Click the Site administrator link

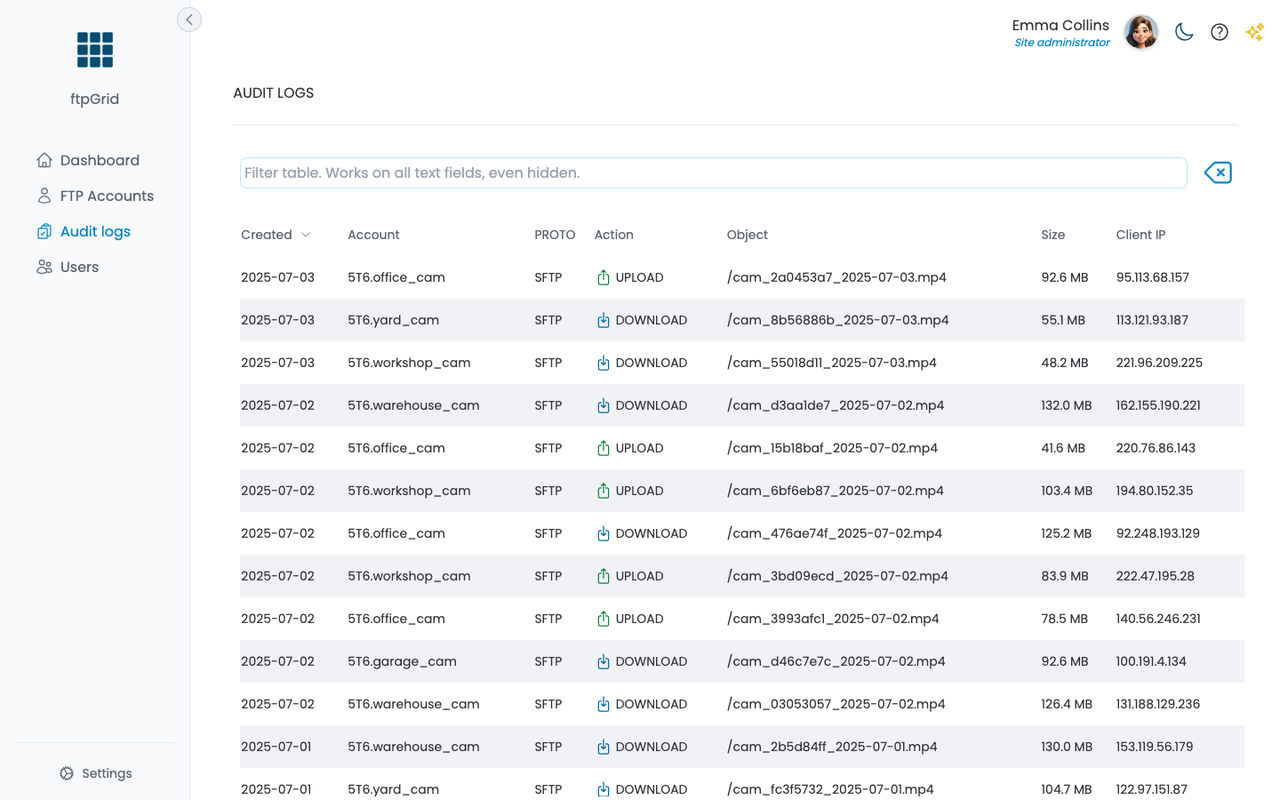pyautogui.click(x=1062, y=42)
